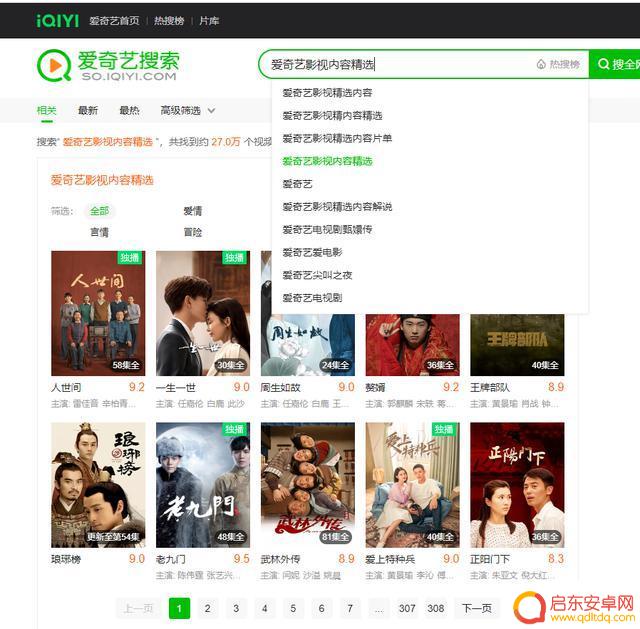Go to results page 5
The height and width of the screenshot is (629, 640).
[293, 609]
